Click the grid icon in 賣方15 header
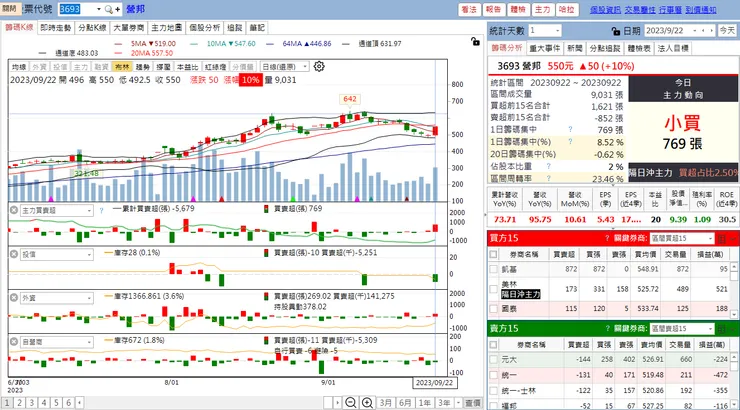The width and height of the screenshot is (740, 410). (x=722, y=329)
